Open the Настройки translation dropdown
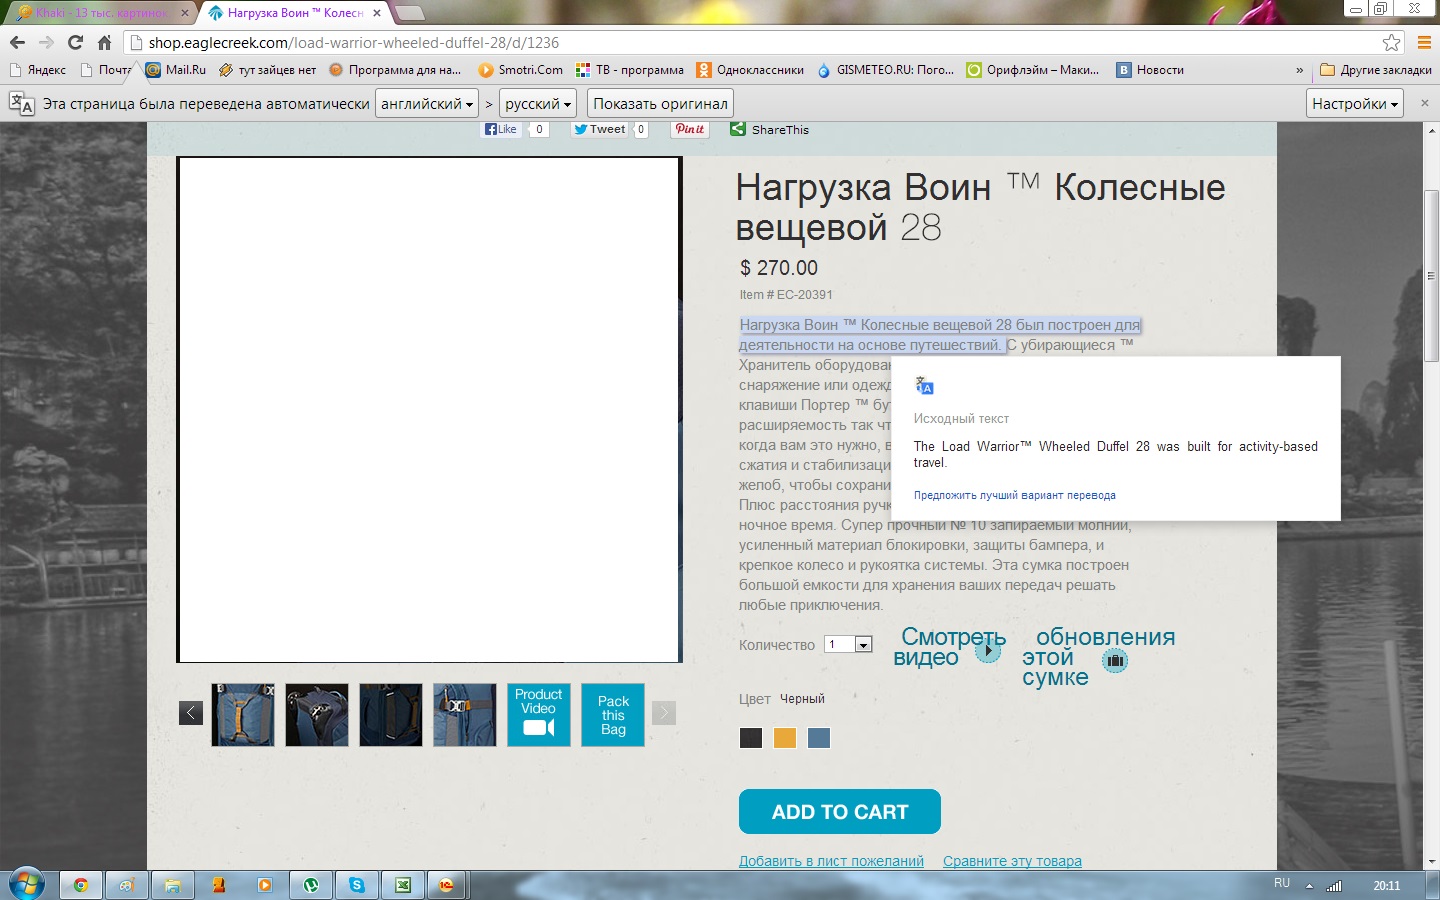This screenshot has height=900, width=1440. pyautogui.click(x=1355, y=103)
